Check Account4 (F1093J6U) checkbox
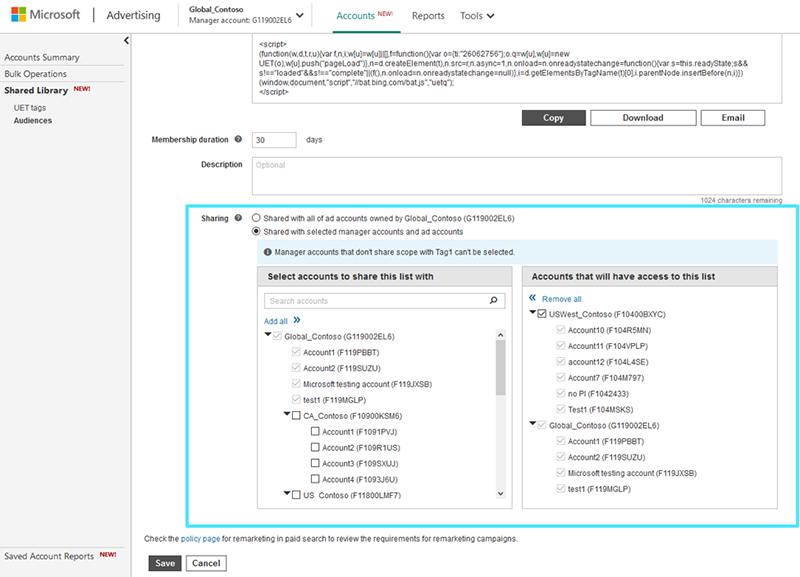The width and height of the screenshot is (800, 577). [x=315, y=479]
